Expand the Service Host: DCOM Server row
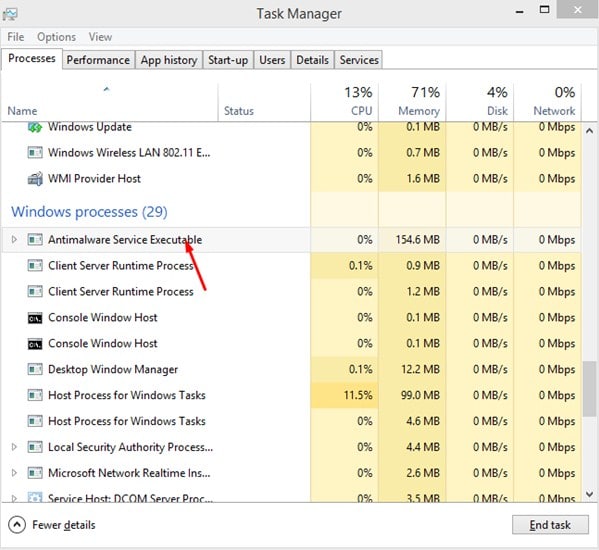The width and height of the screenshot is (599, 550). point(14,498)
